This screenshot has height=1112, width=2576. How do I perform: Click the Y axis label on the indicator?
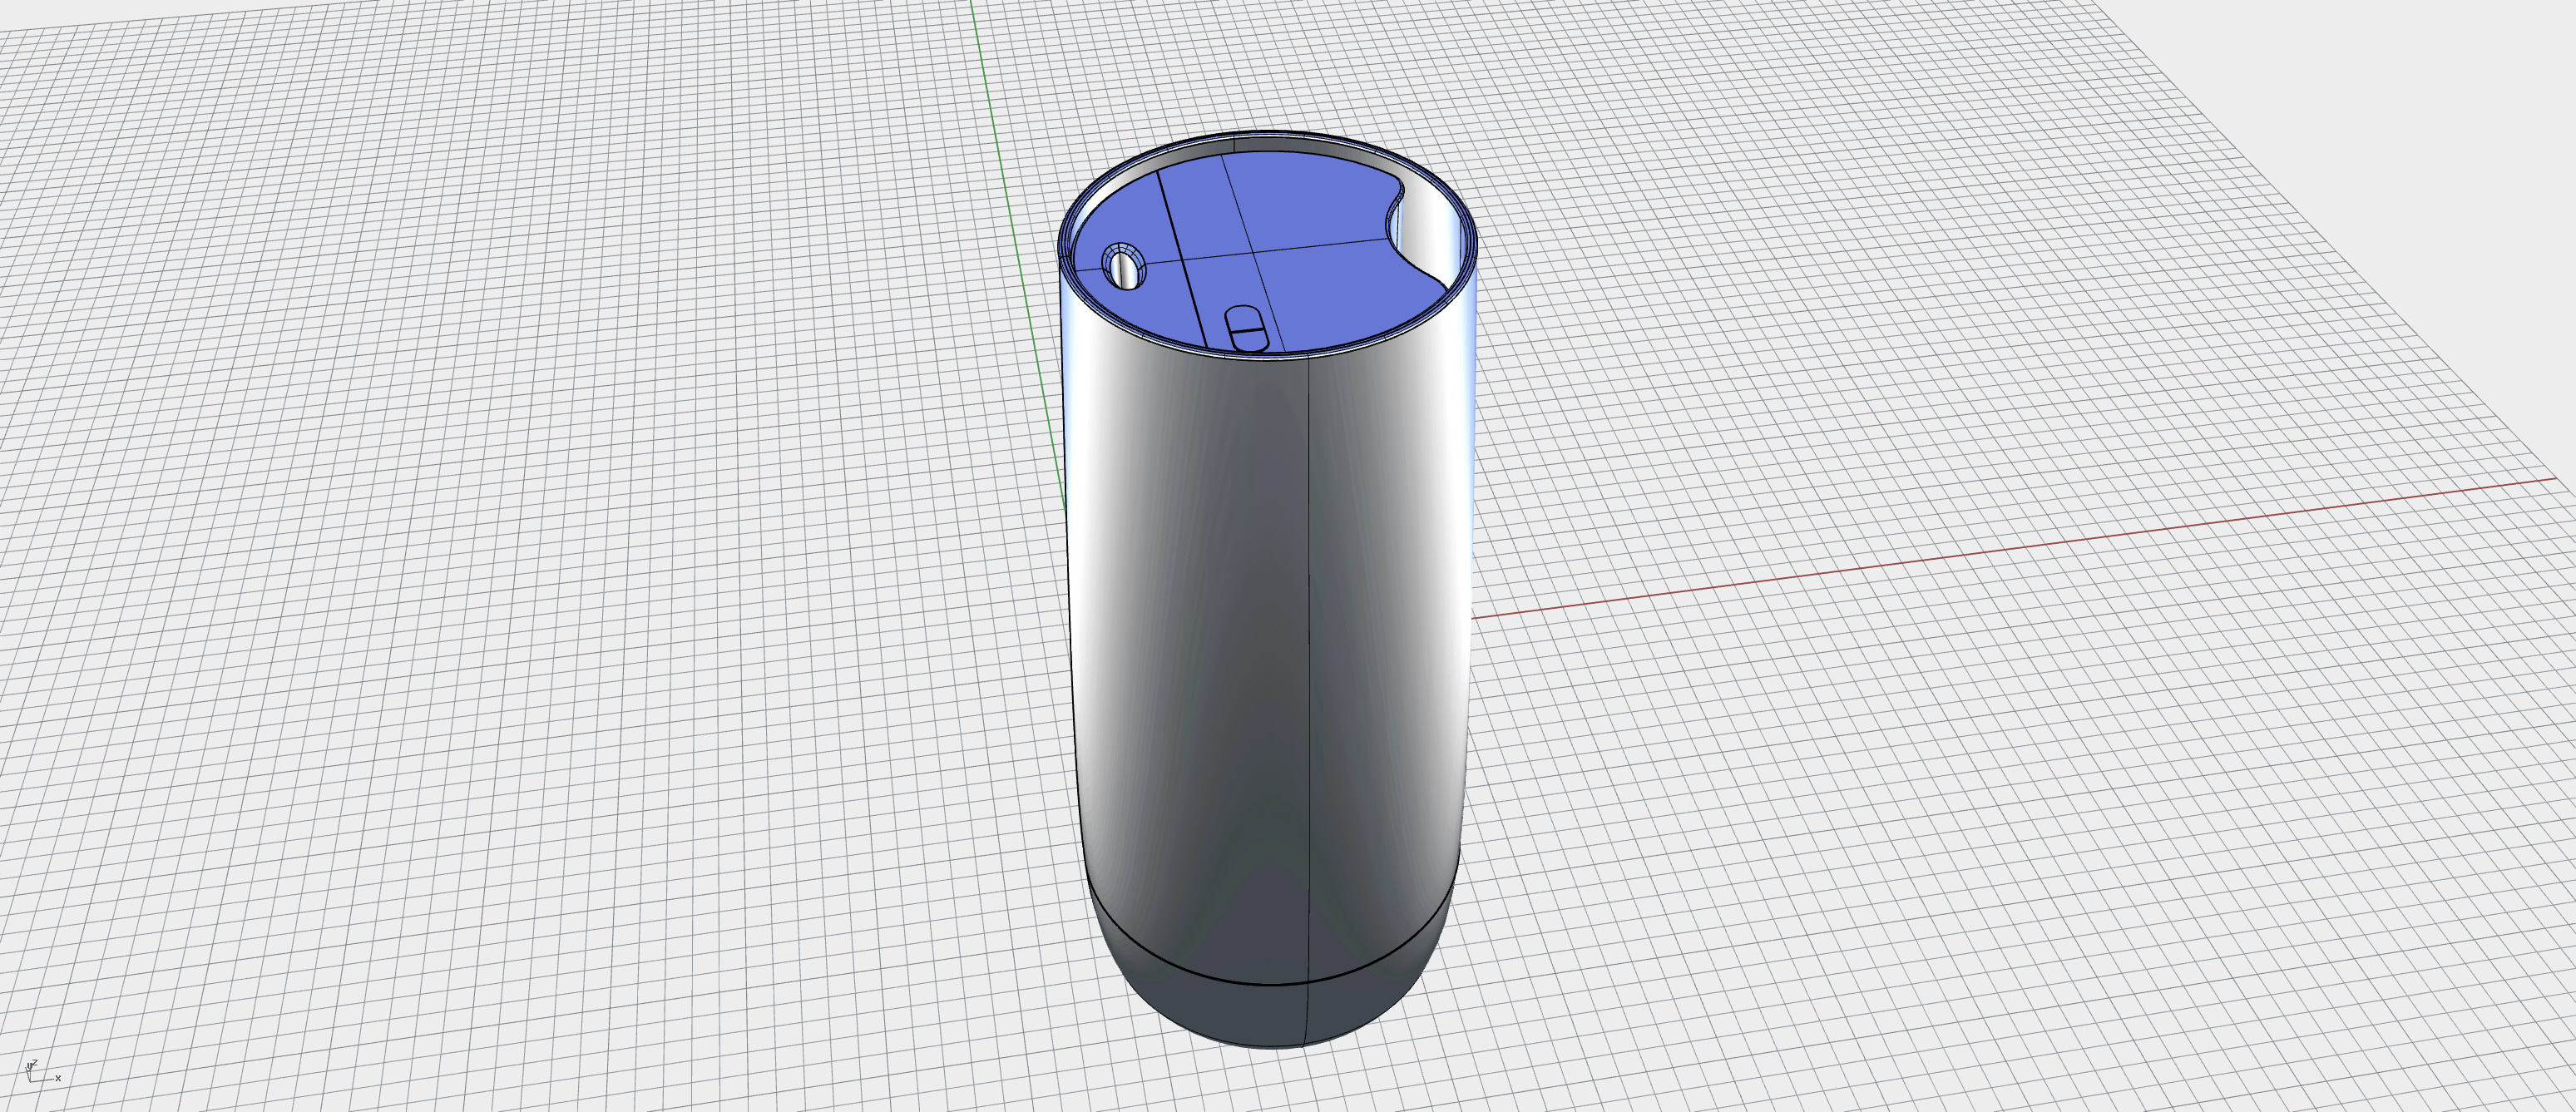pyautogui.click(x=29, y=1066)
